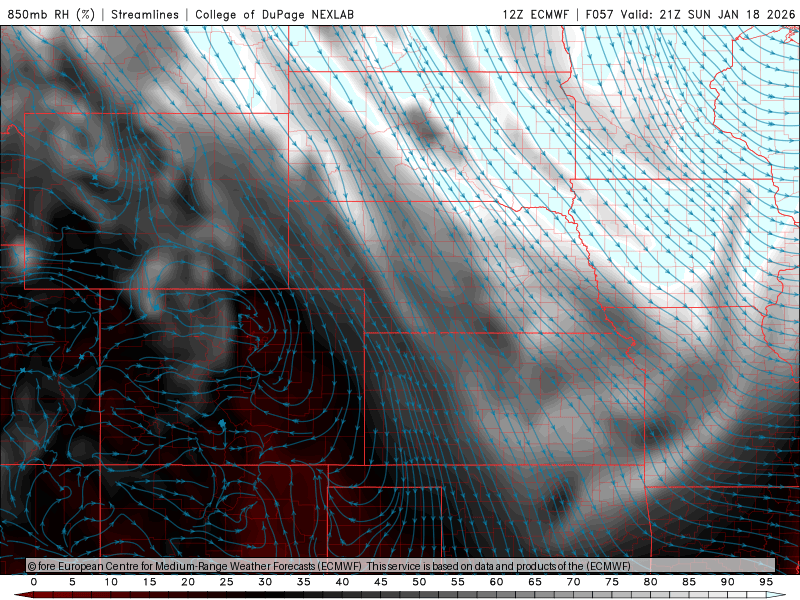The image size is (800, 600).
Task: Select the "65" value on the color scale
Action: click(x=535, y=582)
